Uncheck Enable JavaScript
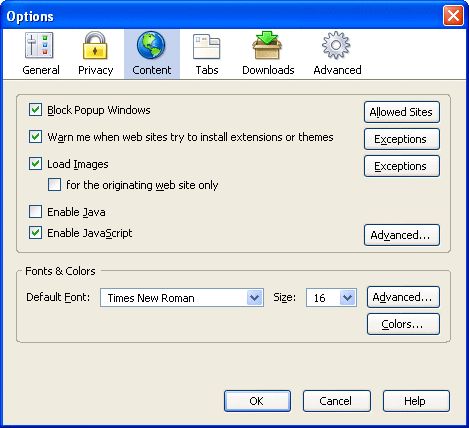Viewport: 469px width, 428px height. click(x=35, y=233)
